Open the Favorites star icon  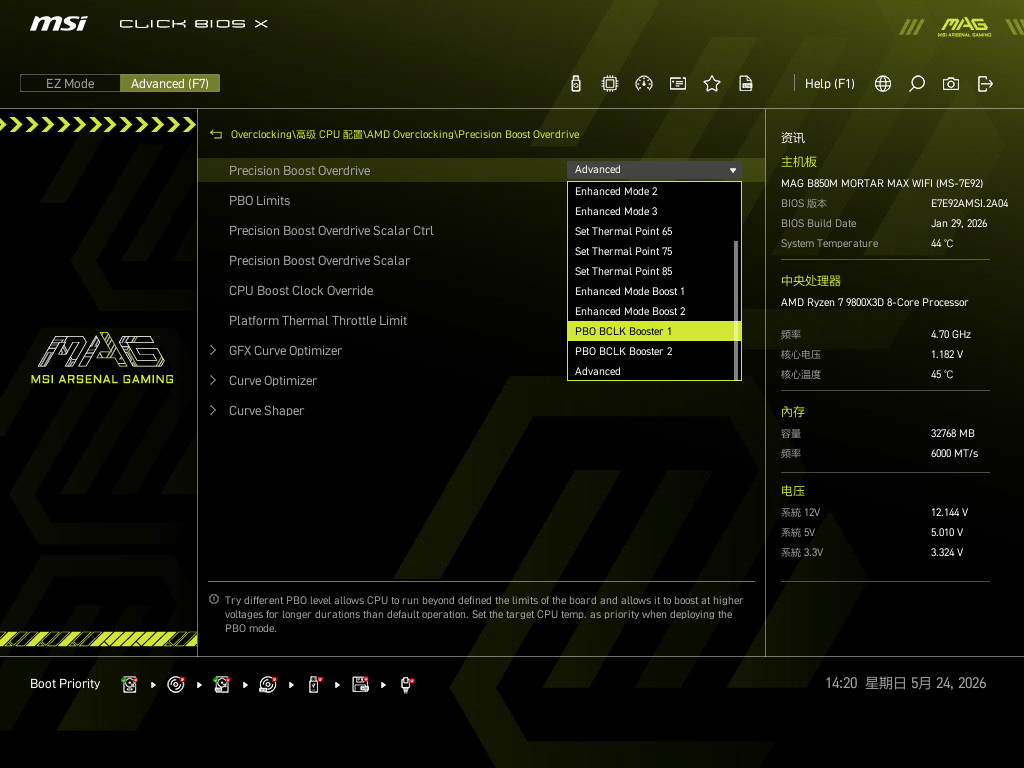click(712, 84)
